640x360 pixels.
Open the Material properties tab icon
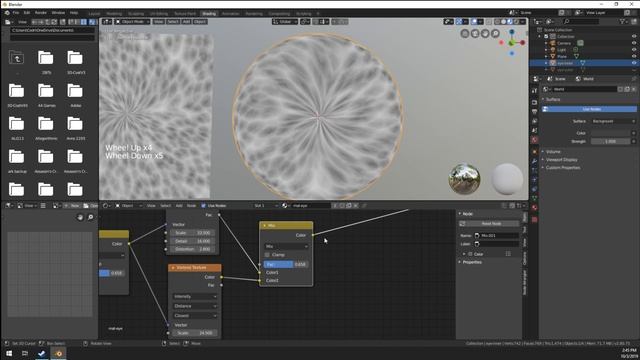534,207
